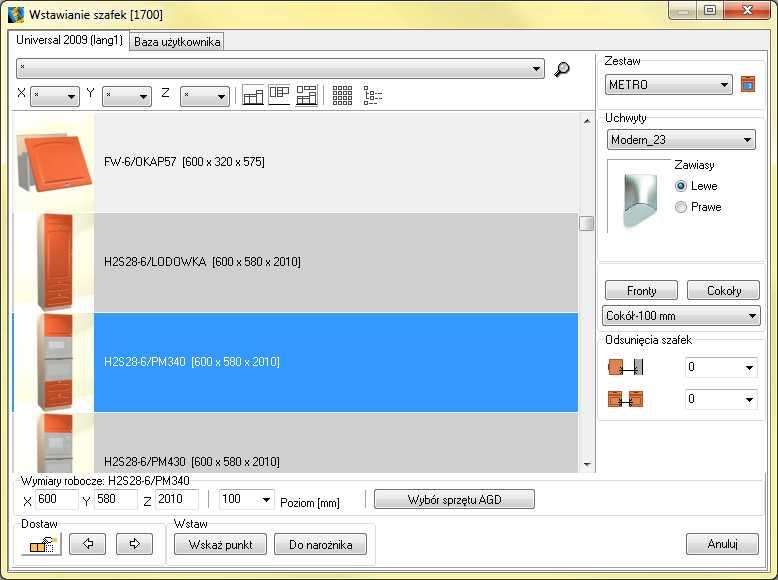
Task: Select the H2S28-6/LODOWKA list row
Action: point(295,262)
